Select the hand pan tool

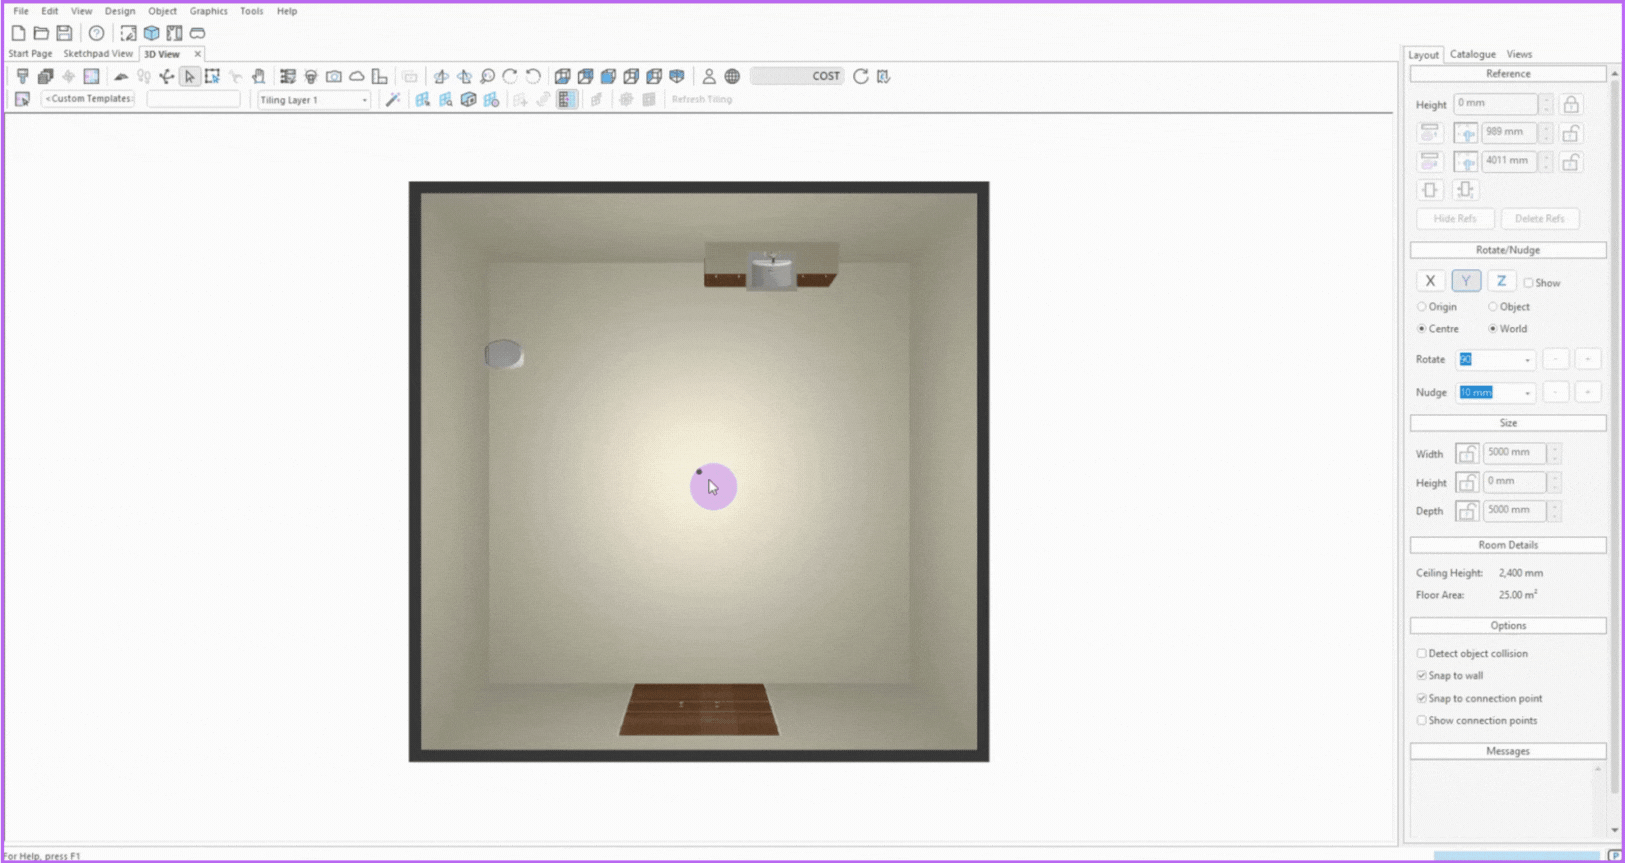coord(258,76)
